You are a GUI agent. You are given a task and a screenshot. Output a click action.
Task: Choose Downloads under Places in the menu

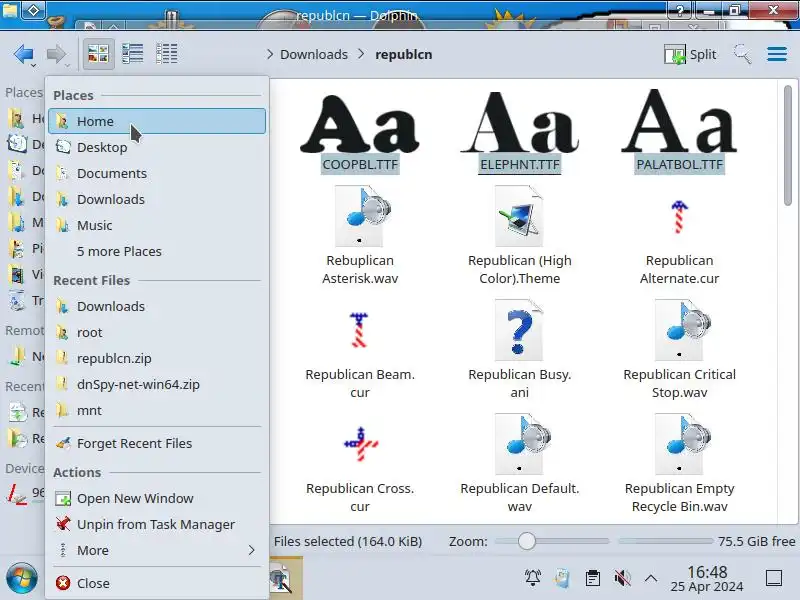(157, 199)
